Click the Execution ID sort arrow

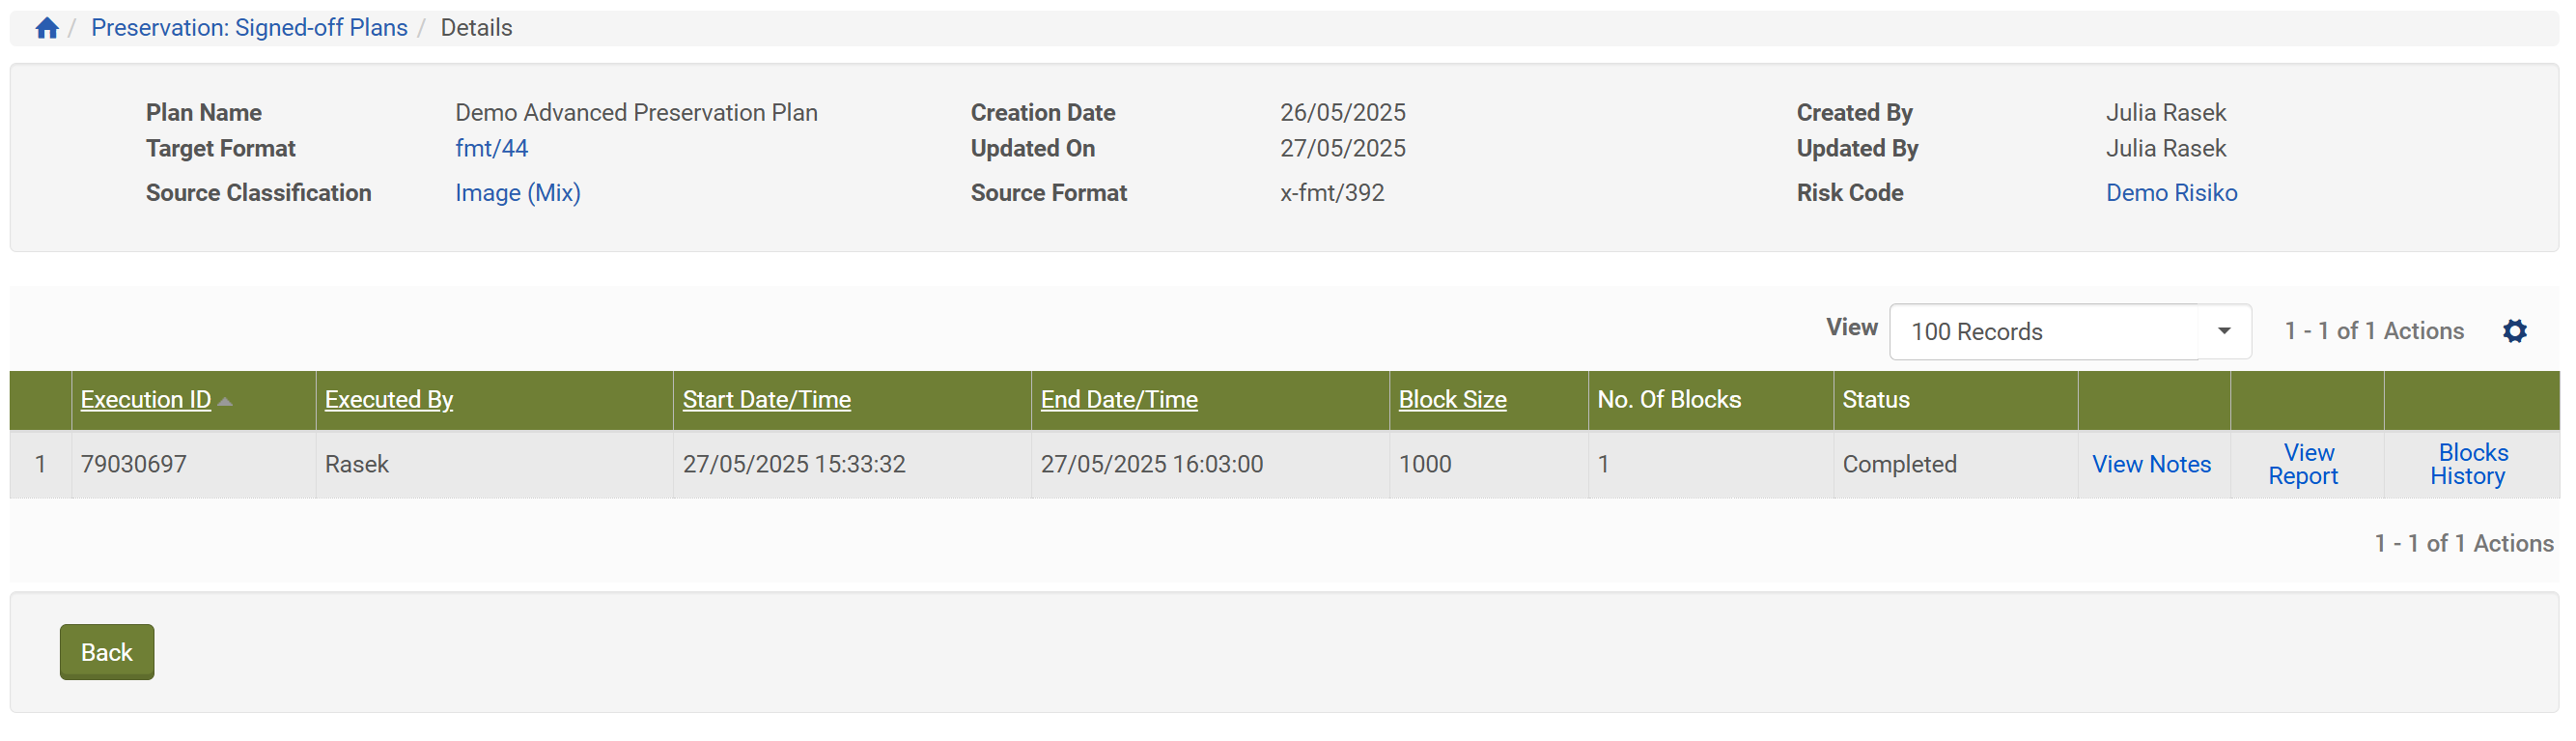(225, 401)
